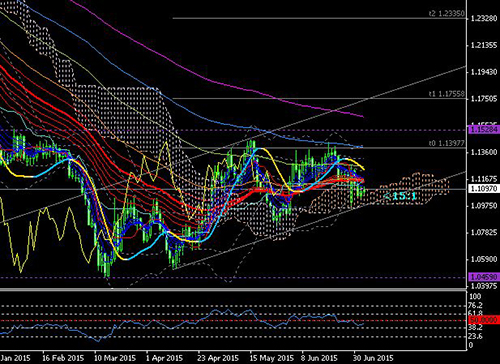Click the t2 1.23350 target line label
Image resolution: width=500 pixels, height=364 pixels.
[446, 14]
